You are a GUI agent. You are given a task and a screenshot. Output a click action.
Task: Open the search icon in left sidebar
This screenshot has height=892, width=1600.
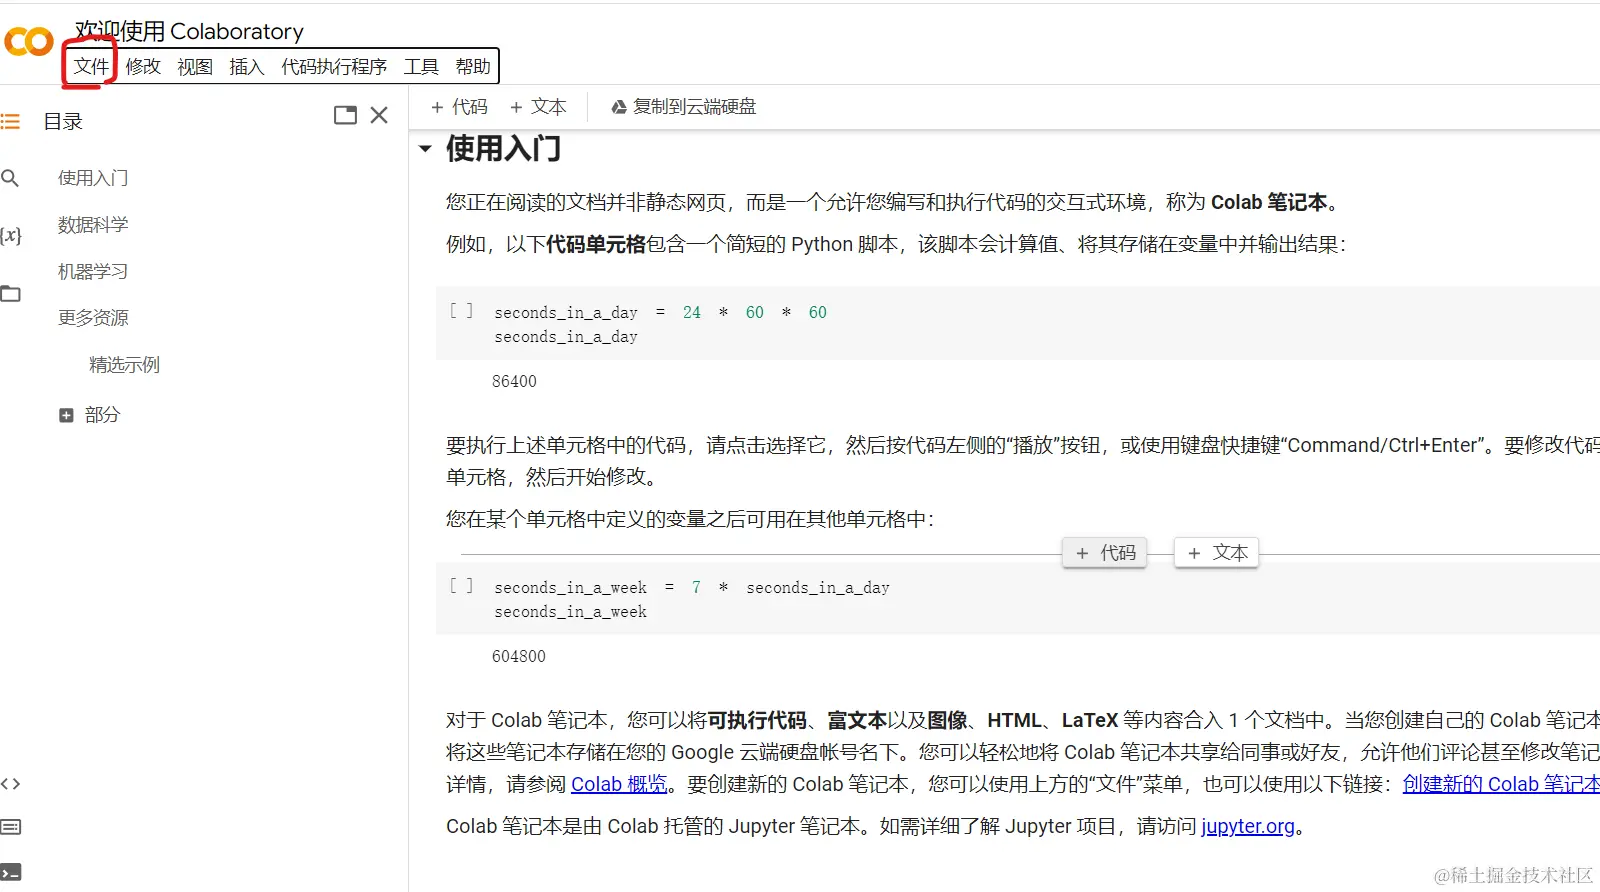(10, 178)
